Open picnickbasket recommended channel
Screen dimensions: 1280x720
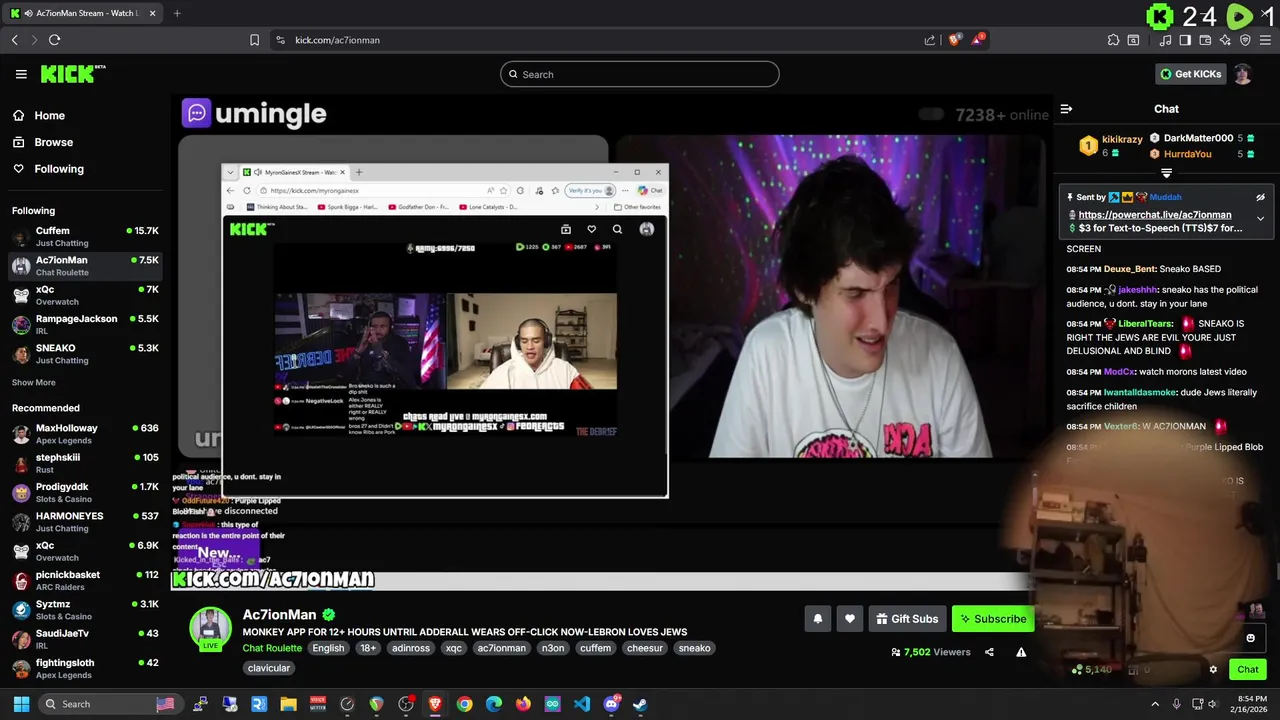coord(85,580)
